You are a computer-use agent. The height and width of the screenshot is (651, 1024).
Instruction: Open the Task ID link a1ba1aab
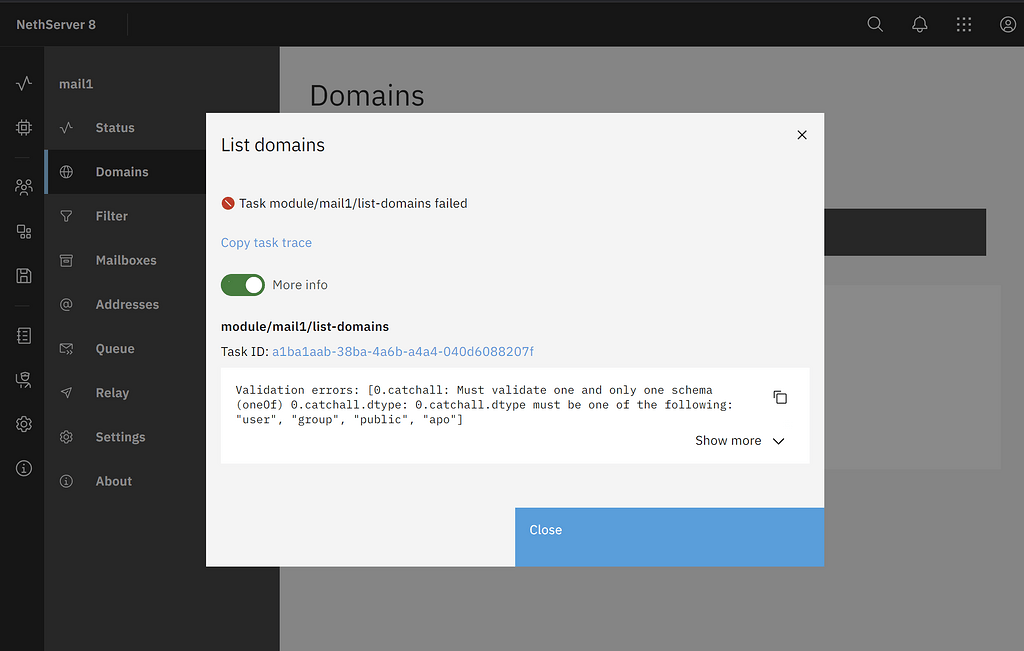pyautogui.click(x=402, y=351)
